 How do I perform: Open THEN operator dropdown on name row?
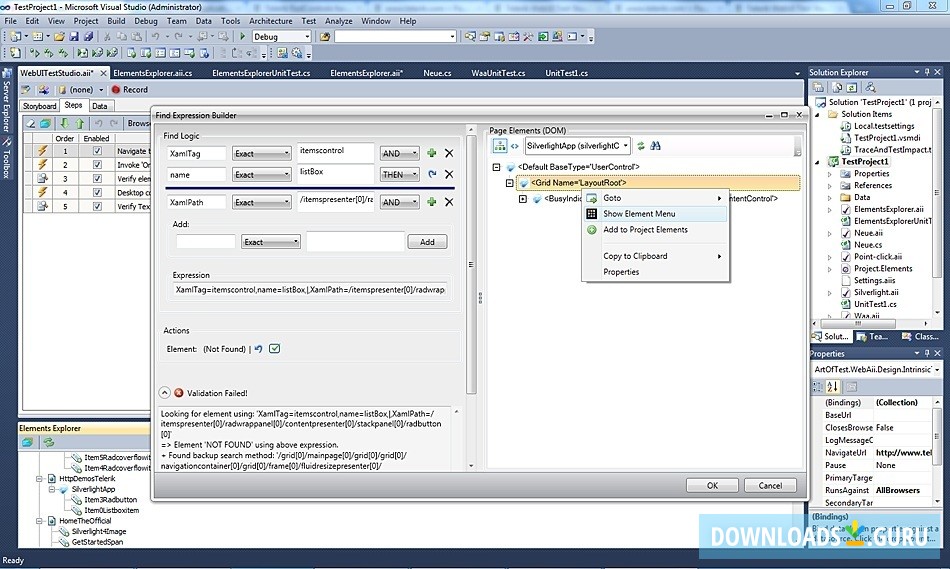point(399,175)
